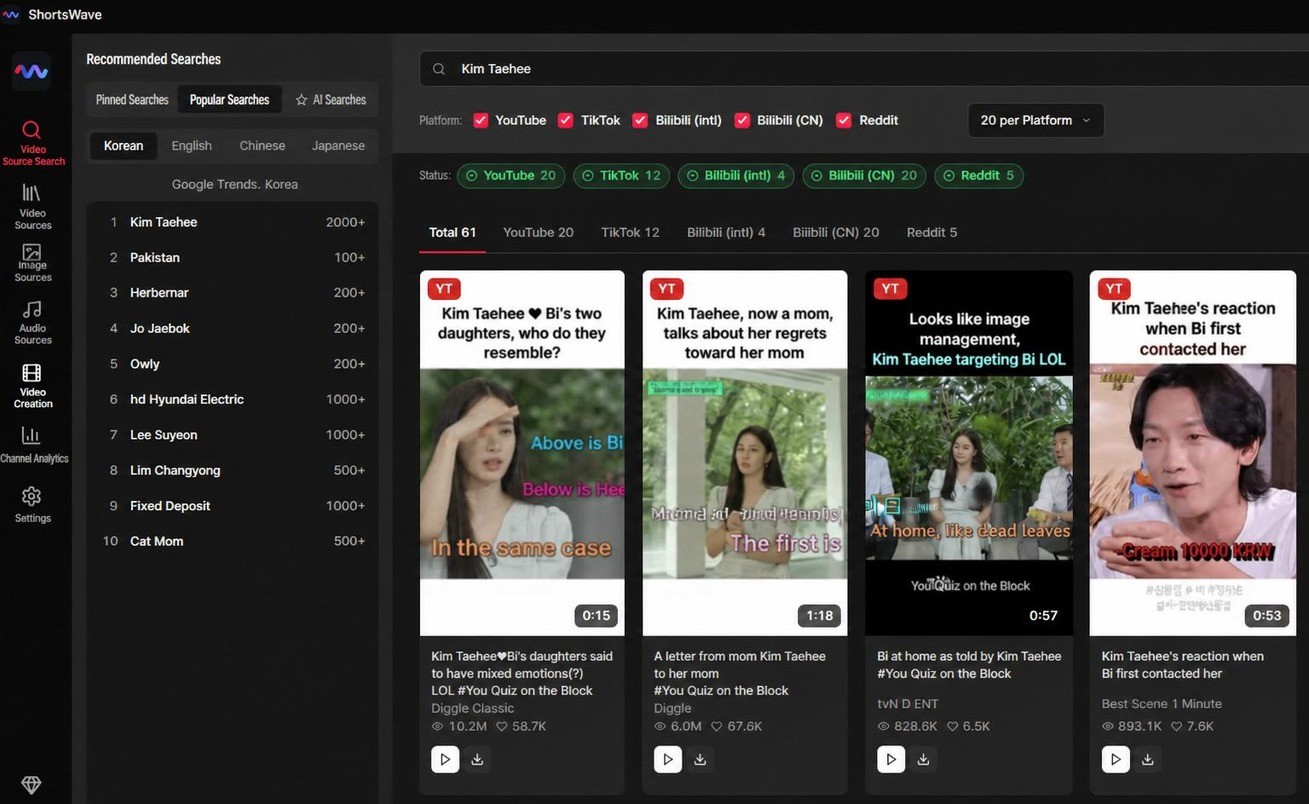This screenshot has height=804, width=1309.
Task: Show the TikTok 12 results tab
Action: [x=630, y=232]
